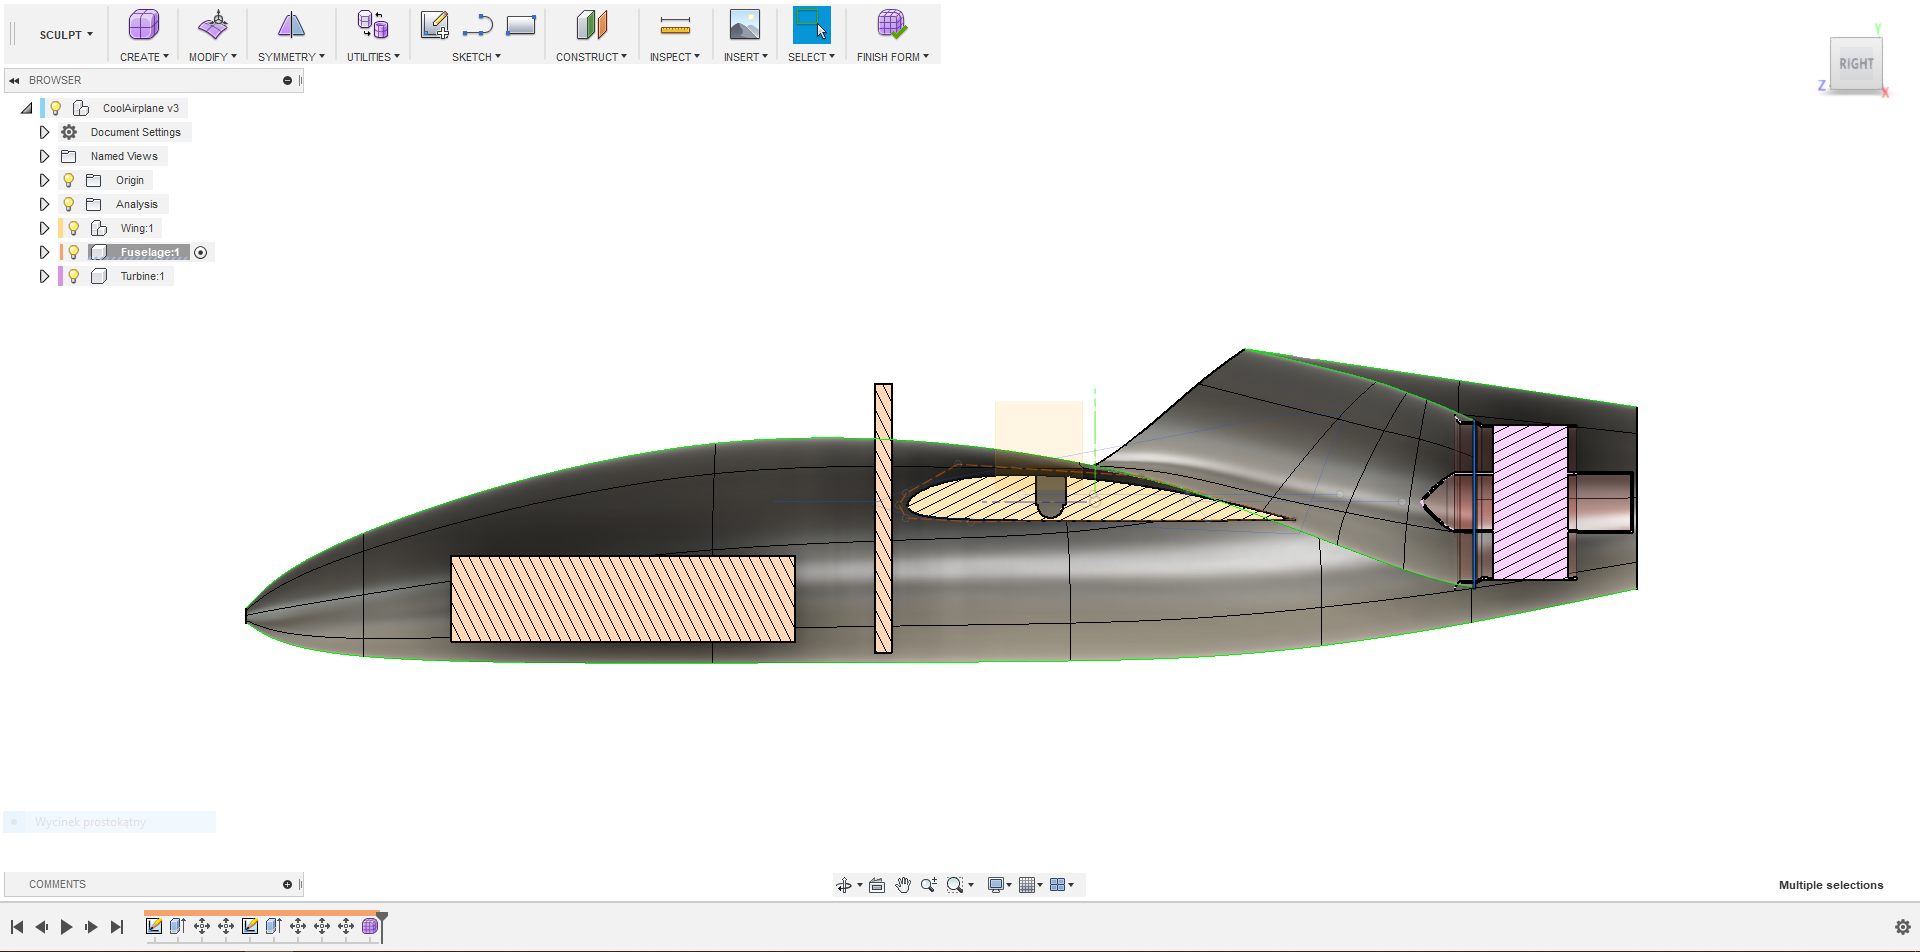Toggle visibility lightbulb for Turbine:1
1920x952 pixels.
click(74, 276)
